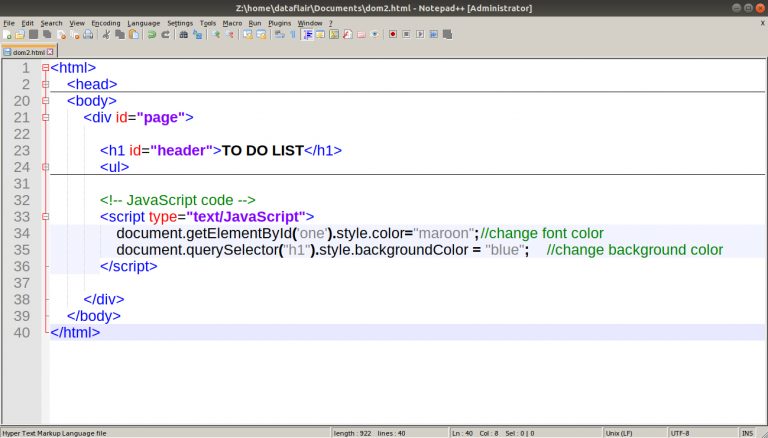The height and width of the screenshot is (438, 768).
Task: Stop macro recording button
Action: tap(406, 34)
